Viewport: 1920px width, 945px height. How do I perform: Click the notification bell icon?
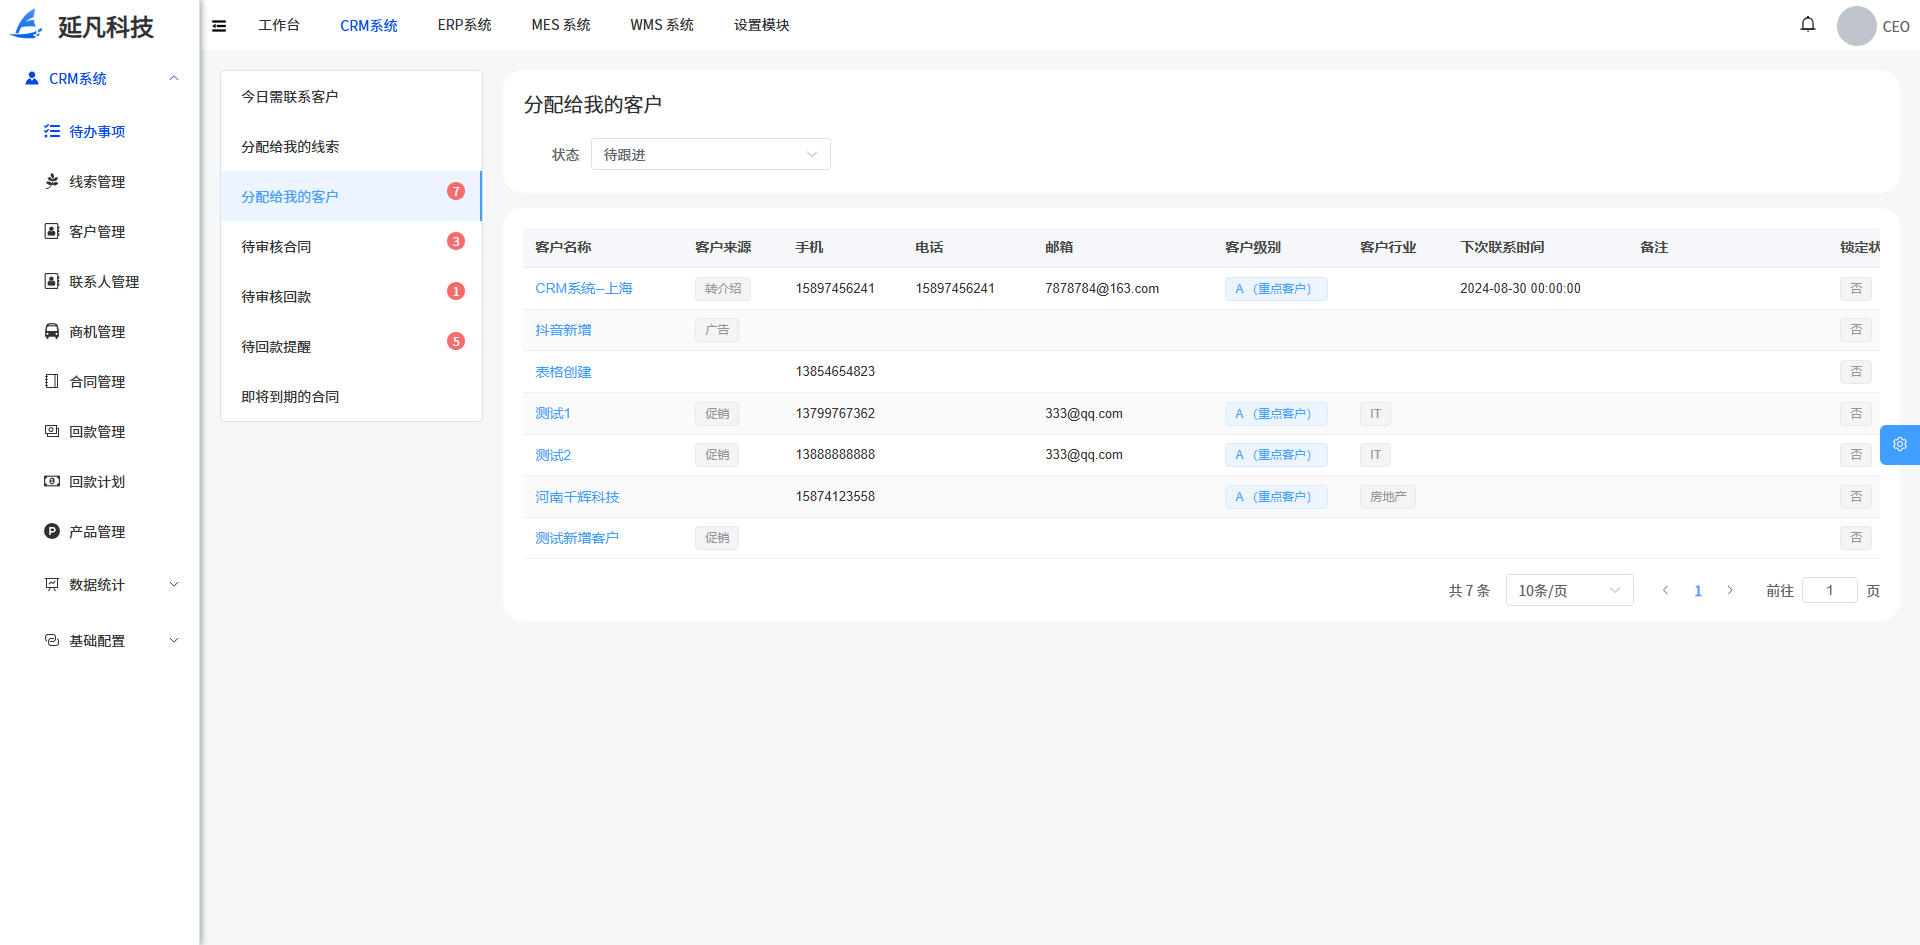tap(1808, 24)
